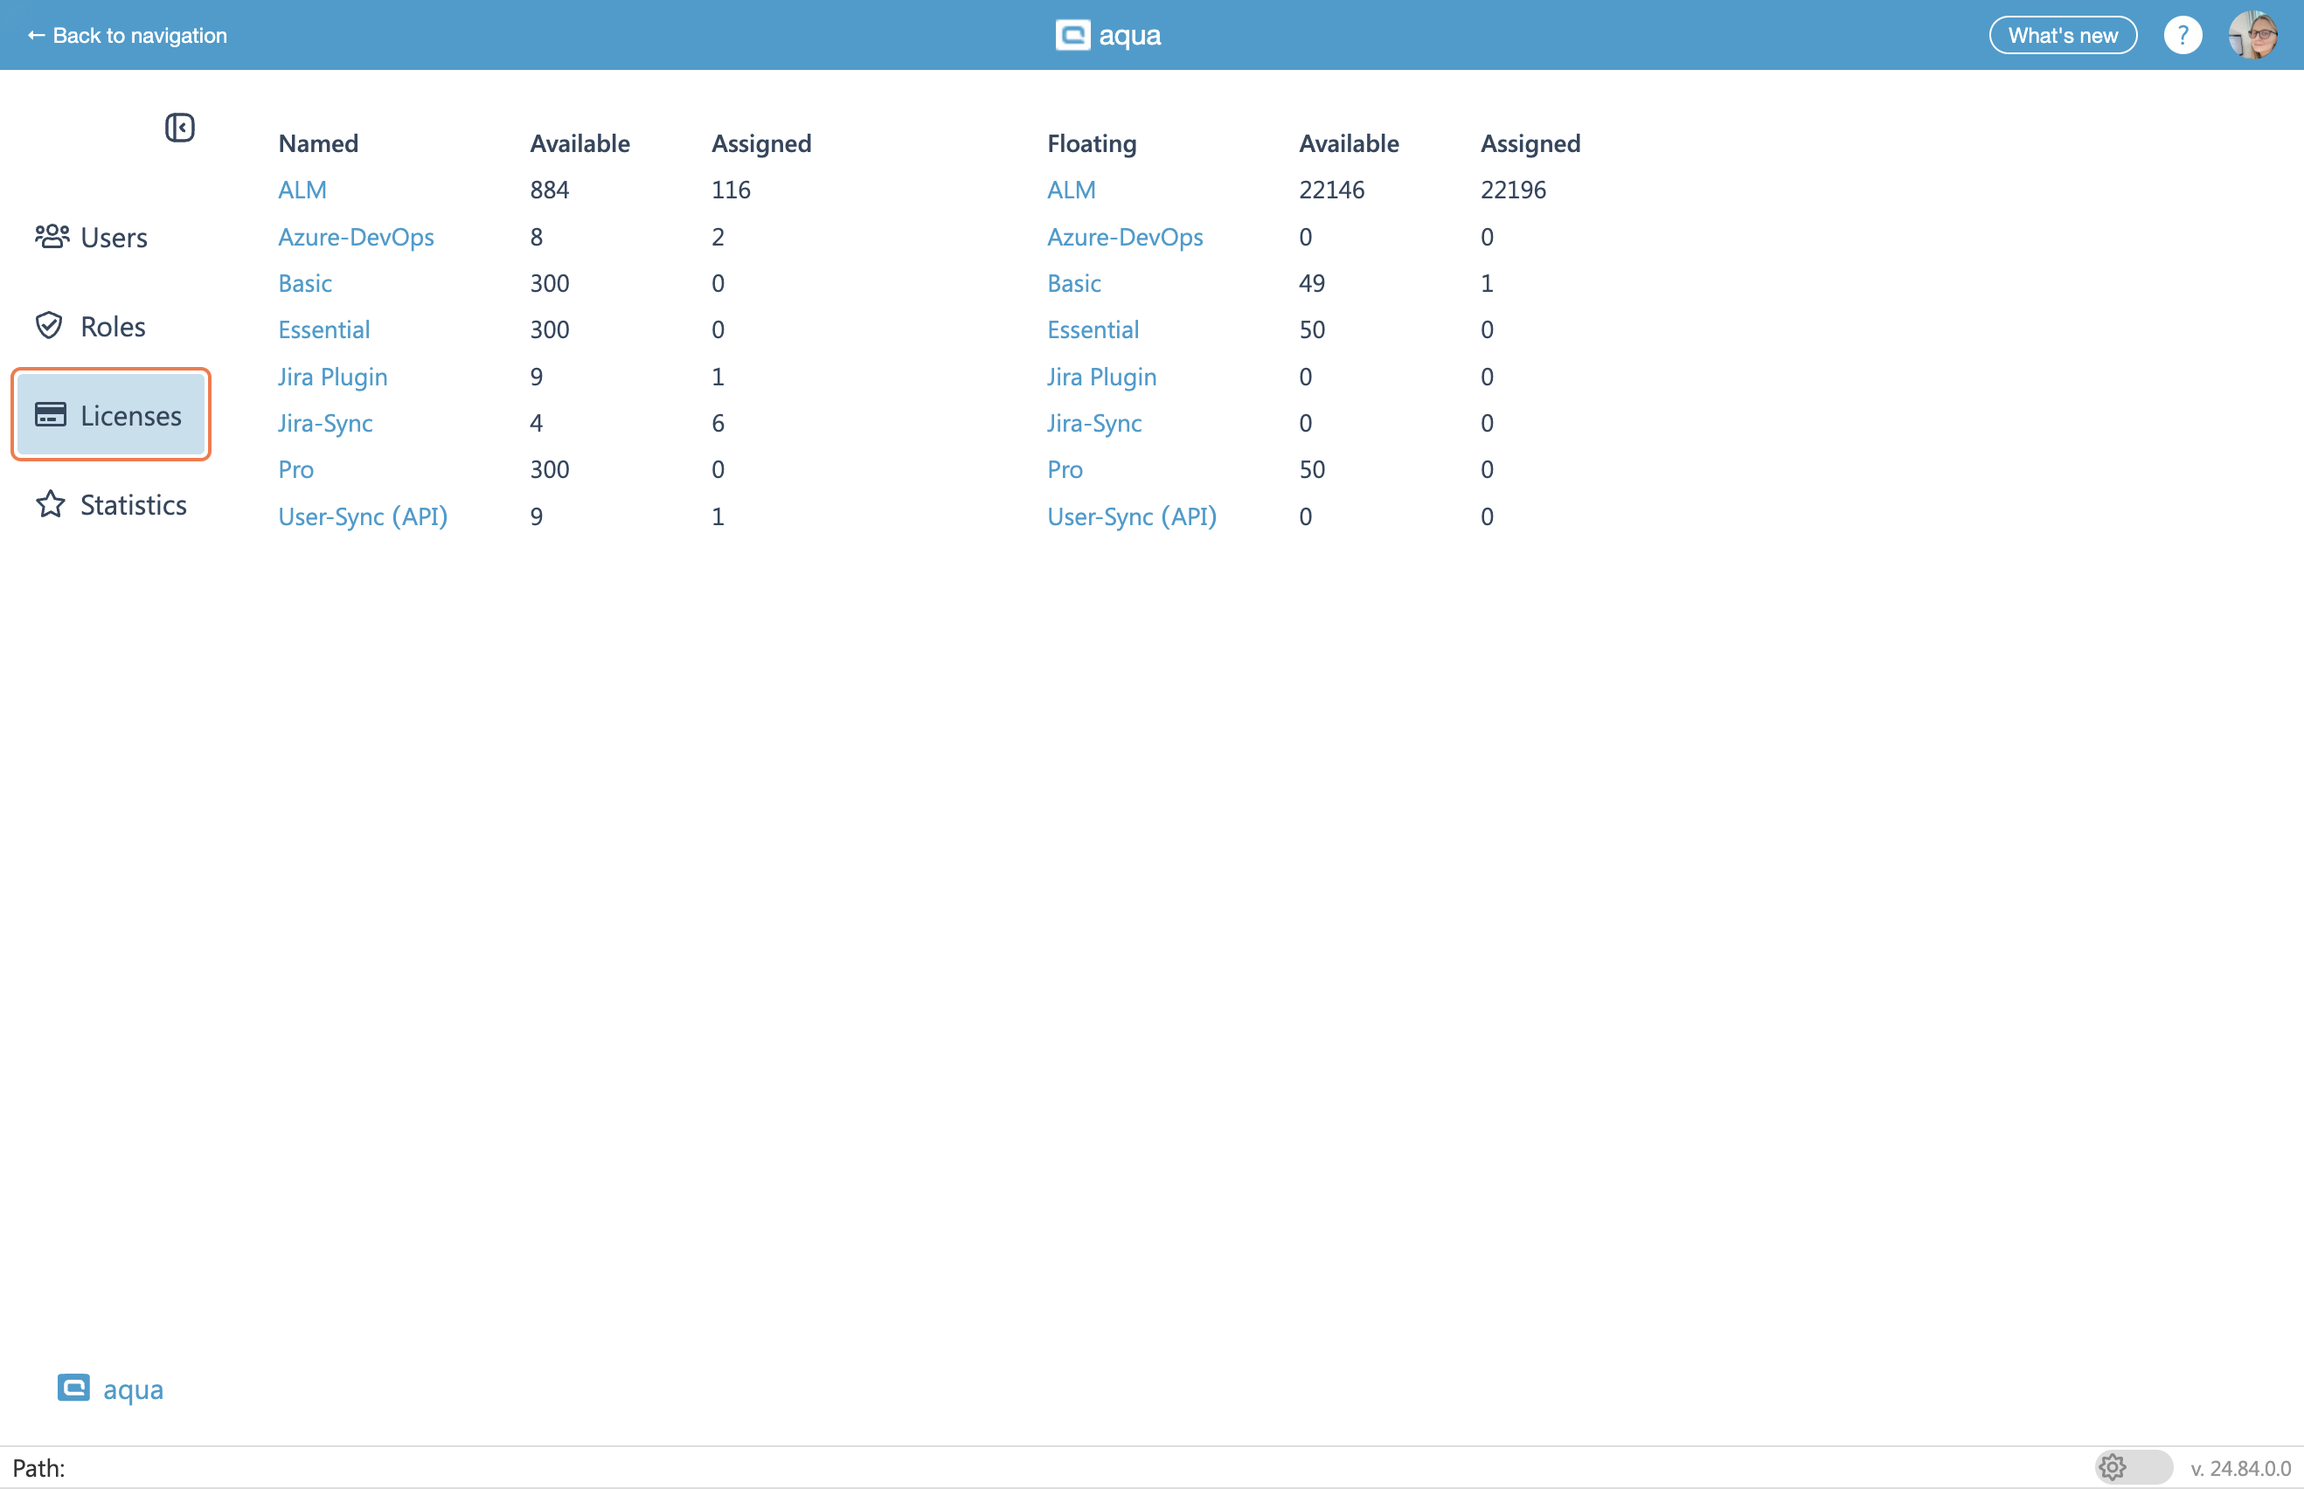Open the help question mark icon
Image resolution: width=2304 pixels, height=1489 pixels.
click(2182, 36)
